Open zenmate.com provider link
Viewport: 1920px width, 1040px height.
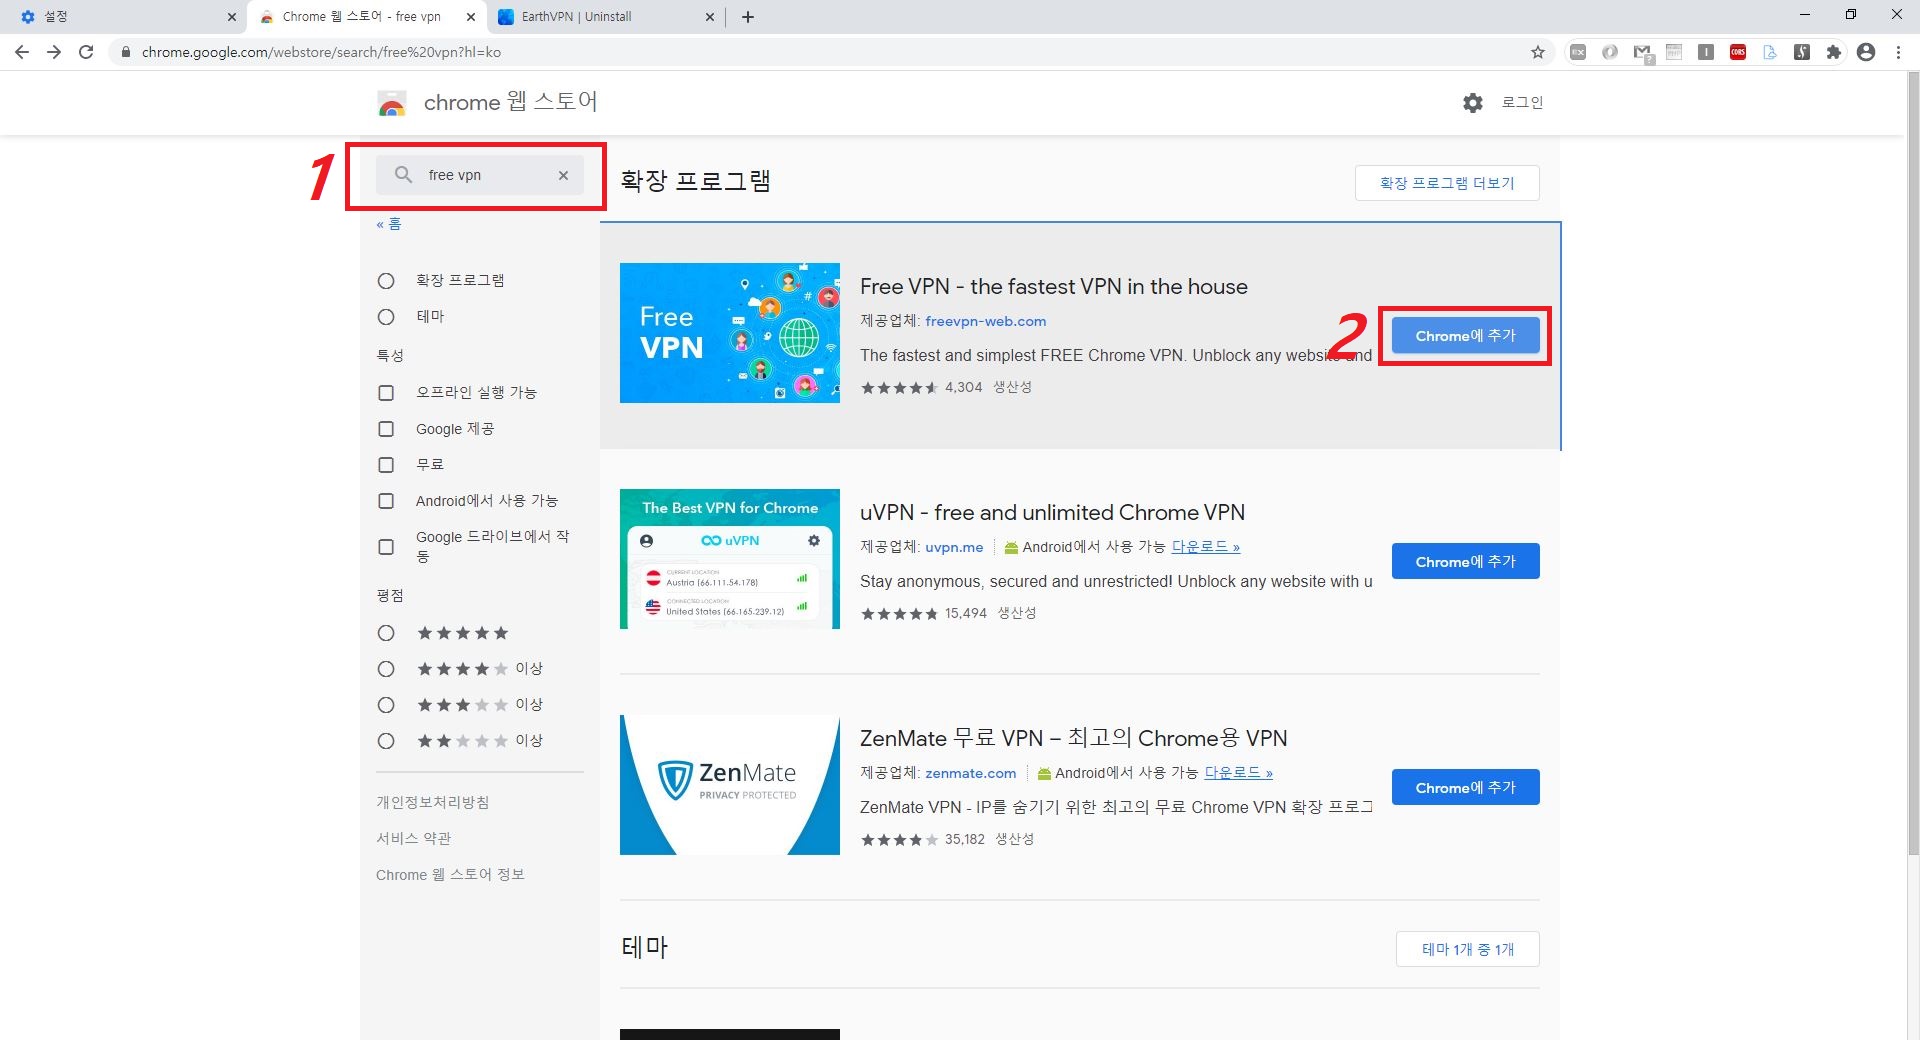pyautogui.click(x=971, y=773)
